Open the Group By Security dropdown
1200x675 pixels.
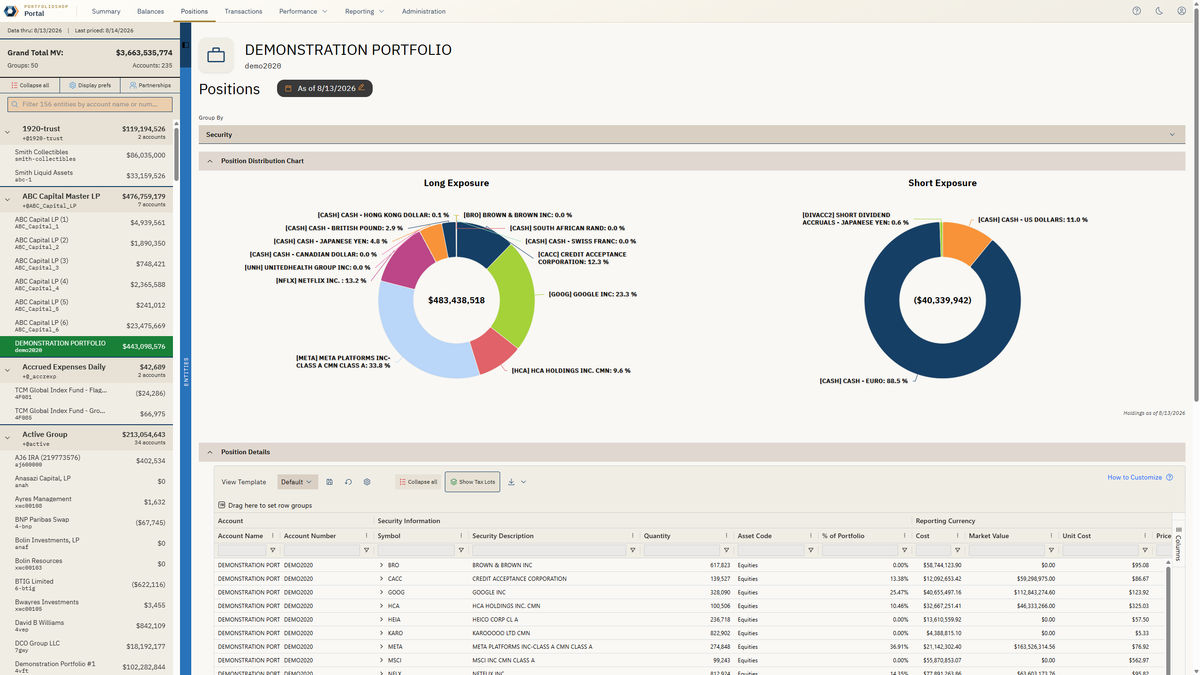692,134
